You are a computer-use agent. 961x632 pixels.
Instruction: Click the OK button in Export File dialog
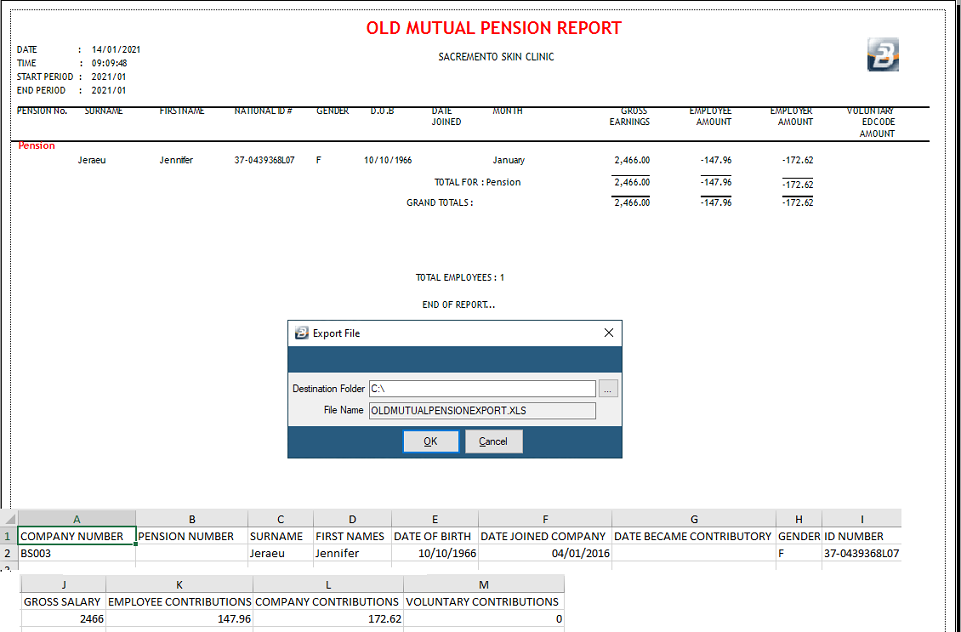(x=430, y=441)
